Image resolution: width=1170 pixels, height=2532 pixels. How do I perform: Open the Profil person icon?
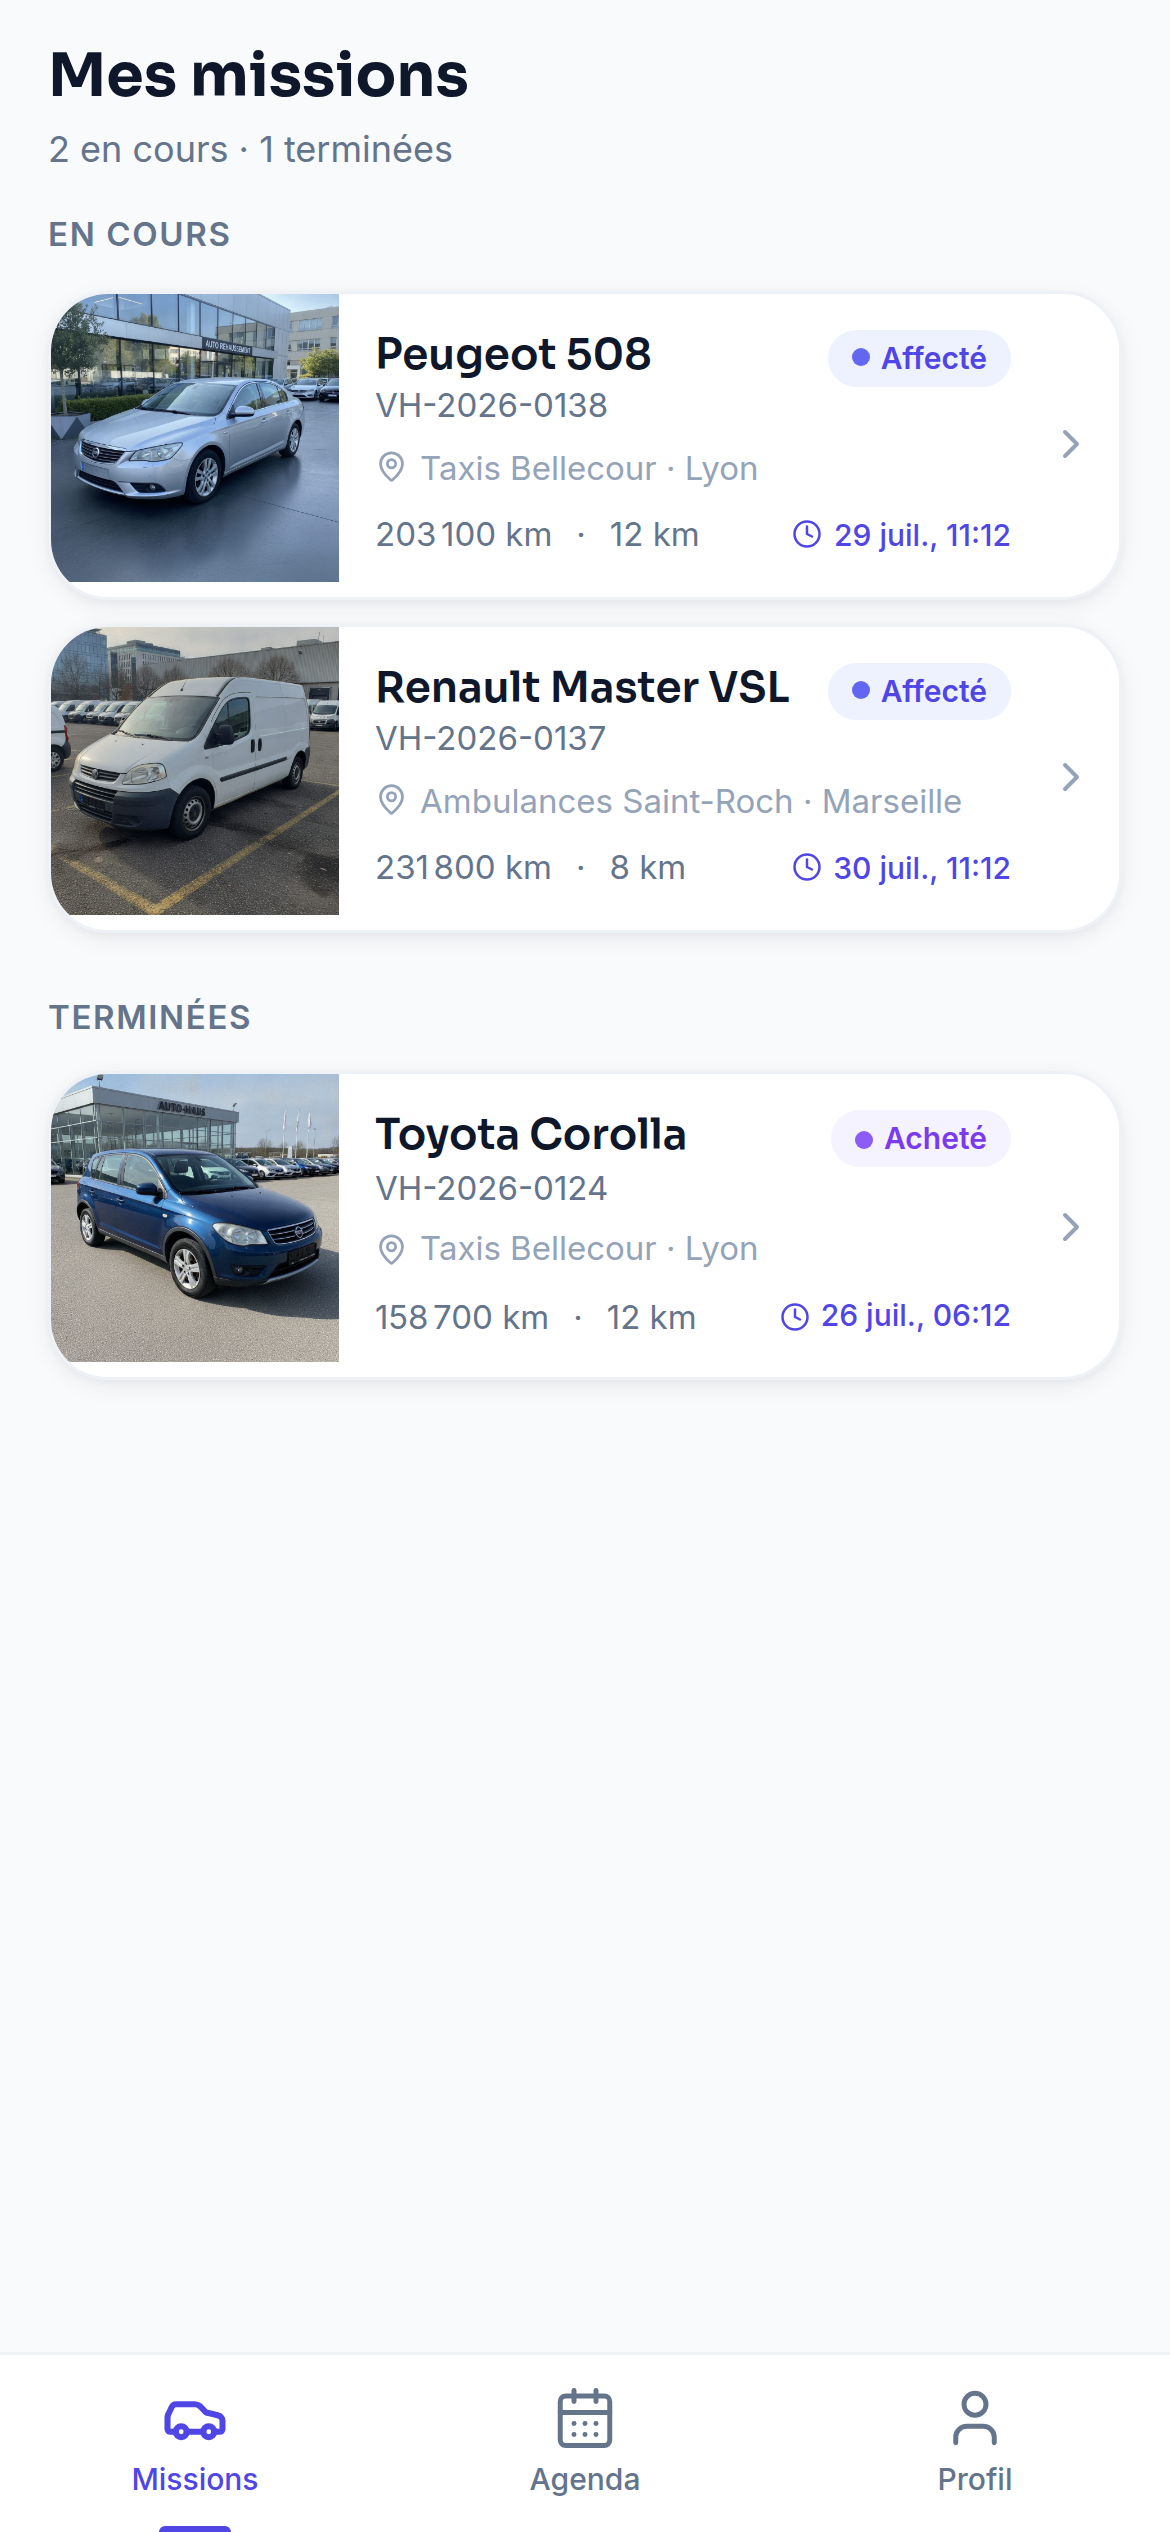(x=975, y=2418)
